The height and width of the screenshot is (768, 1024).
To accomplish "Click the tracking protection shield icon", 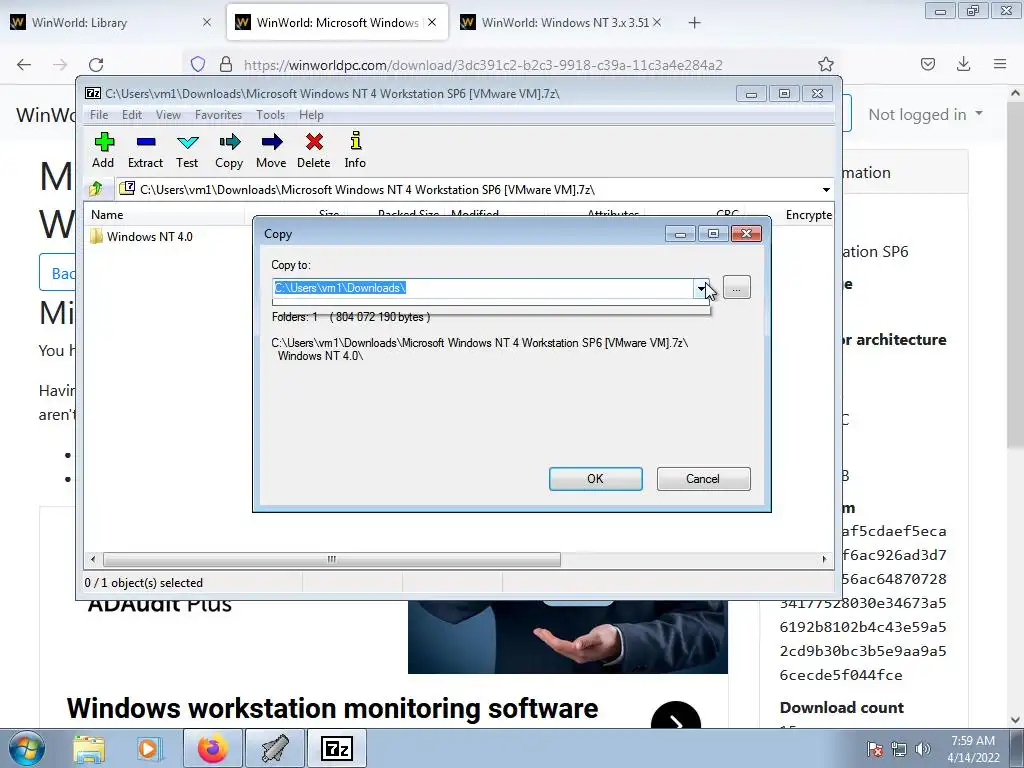I will (198, 64).
